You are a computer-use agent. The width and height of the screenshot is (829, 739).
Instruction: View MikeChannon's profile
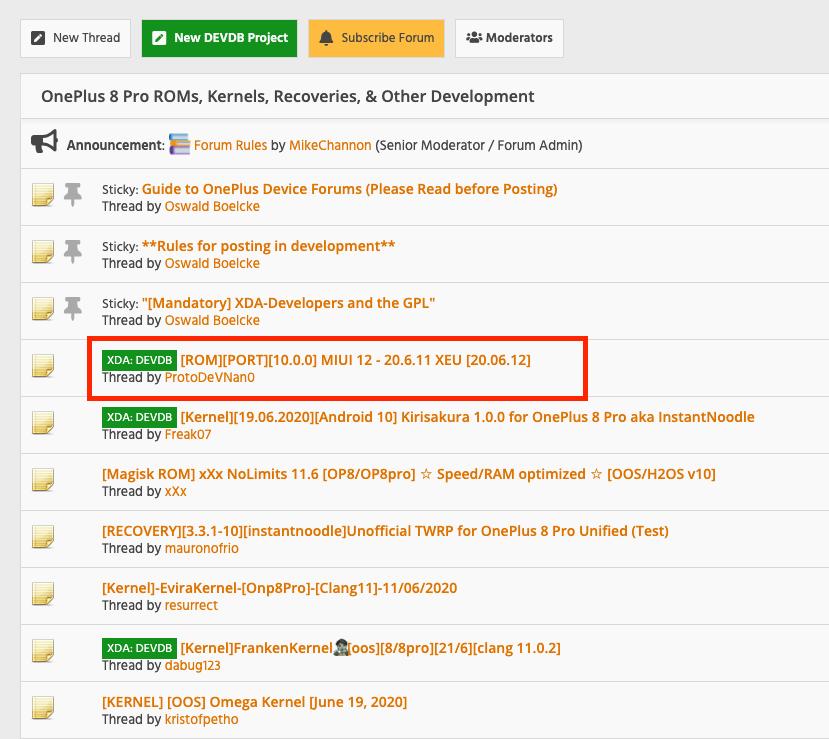coord(330,145)
